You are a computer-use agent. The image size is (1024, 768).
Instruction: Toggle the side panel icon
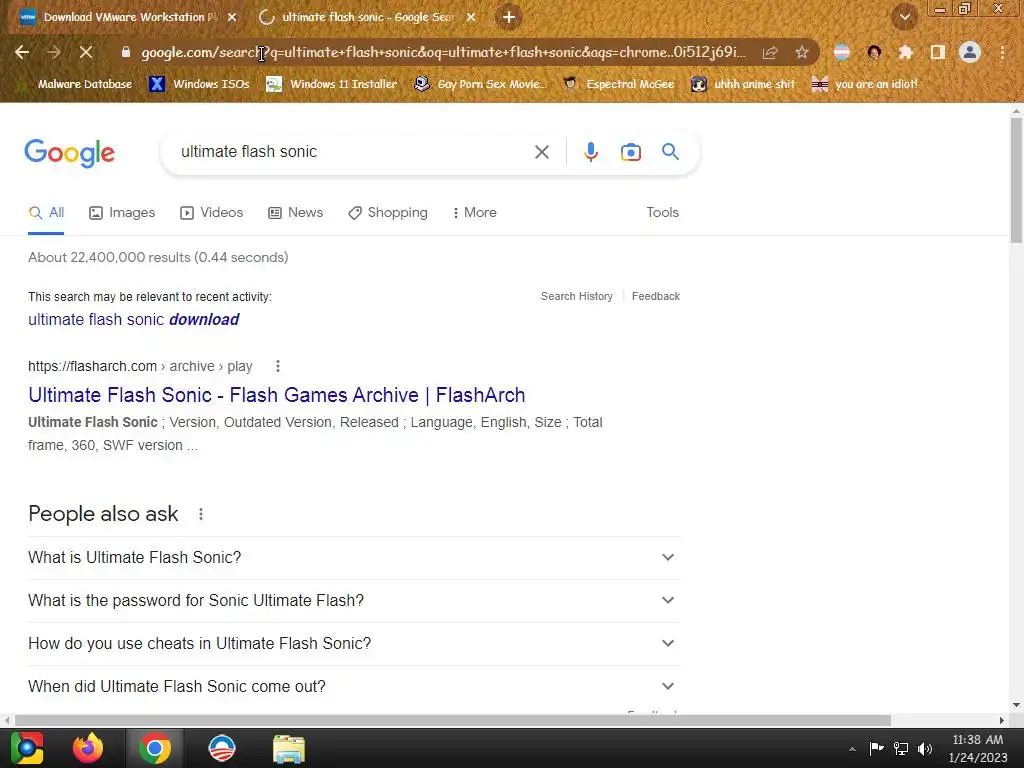937,52
